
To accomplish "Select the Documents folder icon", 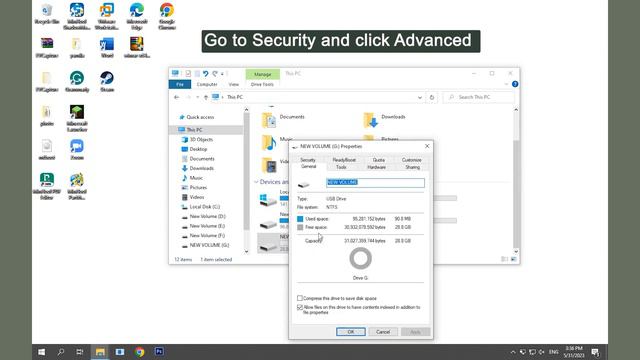I will pyautogui.click(x=269, y=120).
